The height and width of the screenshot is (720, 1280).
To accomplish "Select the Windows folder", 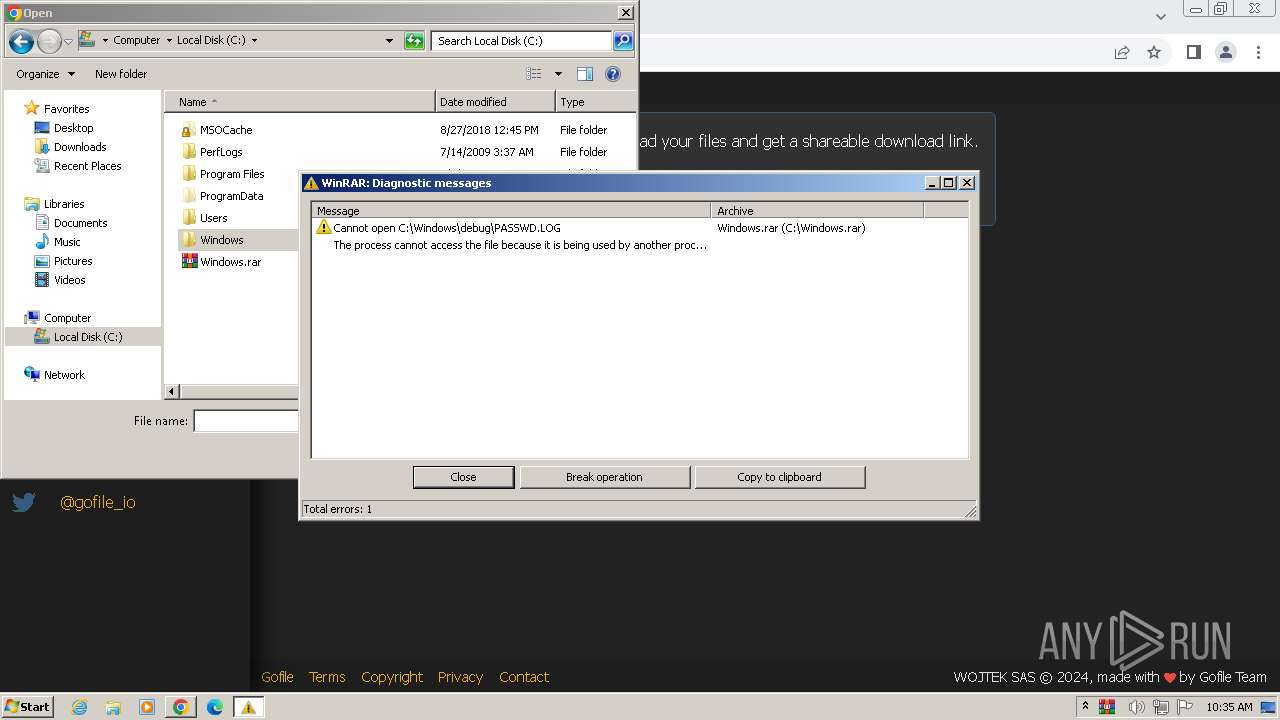I will tap(221, 240).
